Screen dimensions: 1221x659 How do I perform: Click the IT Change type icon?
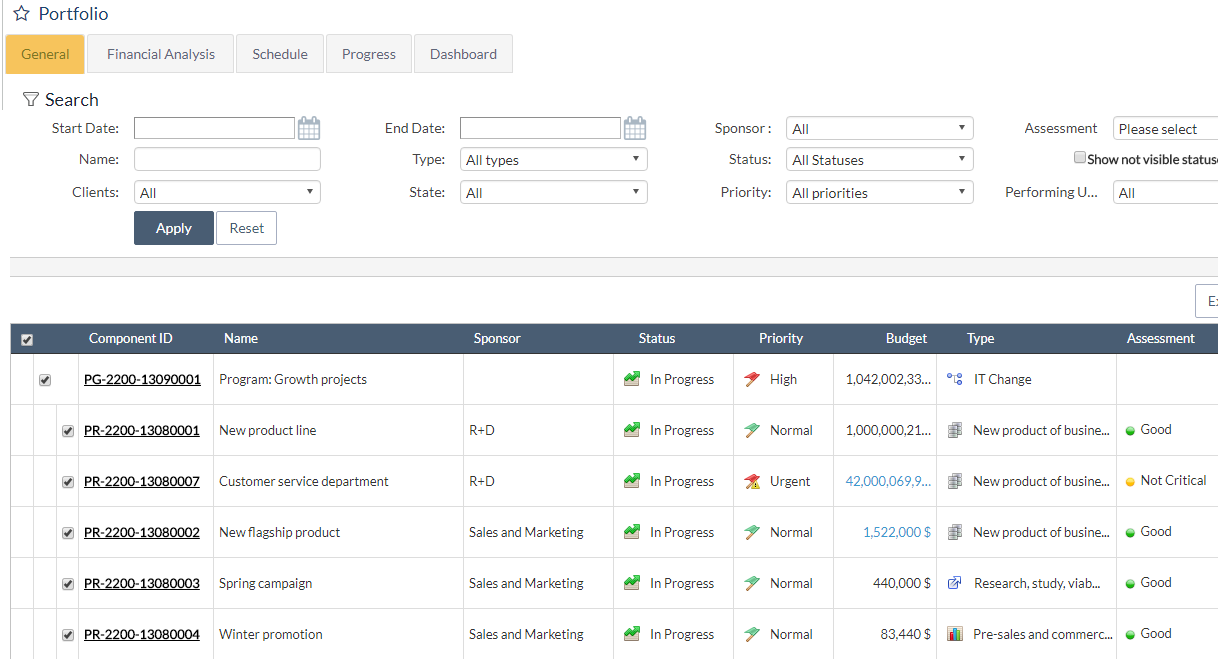[x=955, y=380]
